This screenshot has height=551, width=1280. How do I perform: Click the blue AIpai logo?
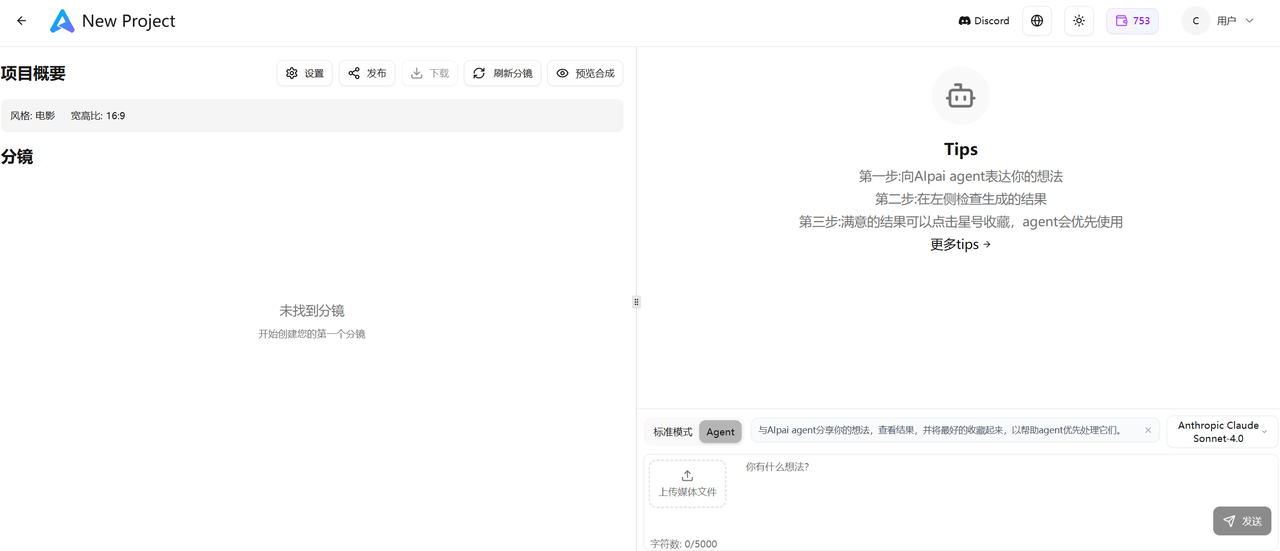click(x=62, y=21)
